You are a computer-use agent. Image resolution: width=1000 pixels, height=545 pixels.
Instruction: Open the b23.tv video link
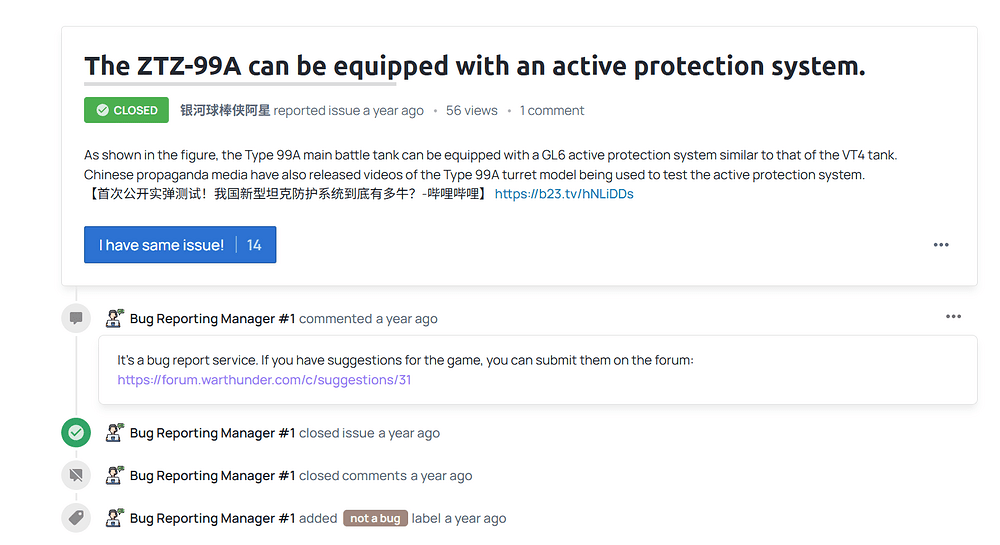(x=564, y=194)
